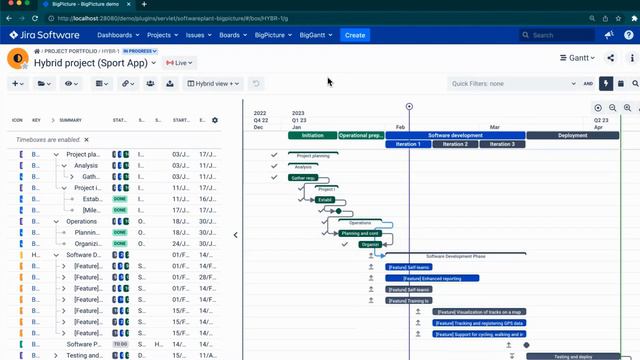This screenshot has width=640, height=360.
Task: Click the Deployment timebox bar
Action: (573, 135)
